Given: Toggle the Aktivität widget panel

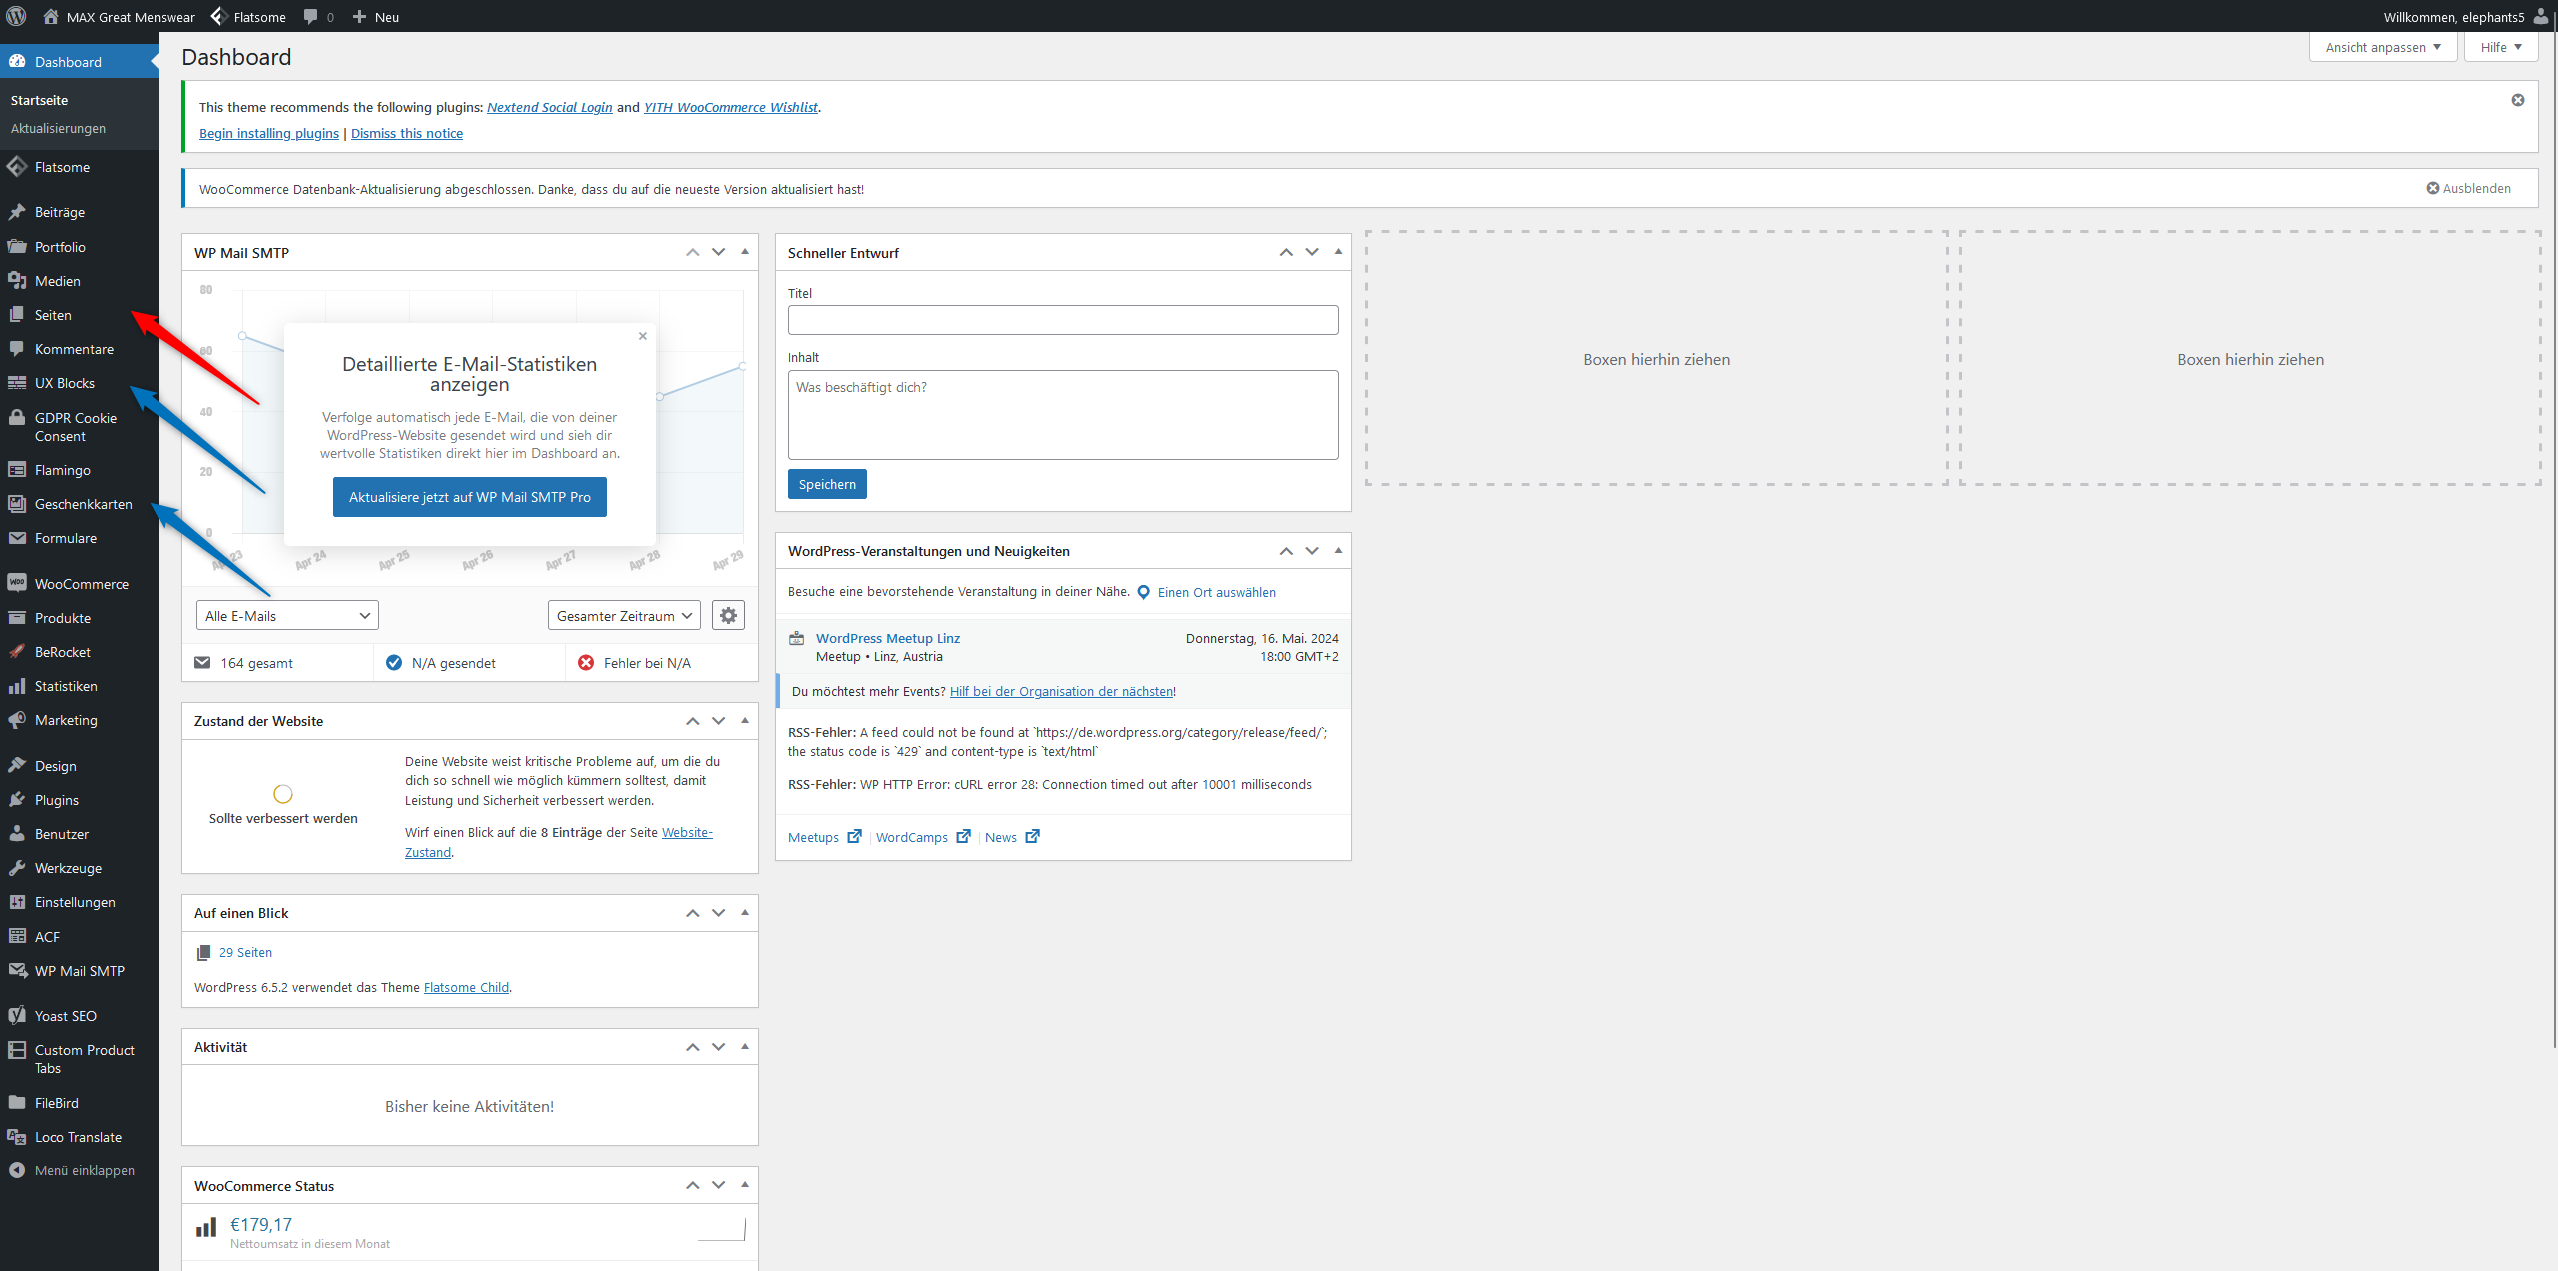Looking at the screenshot, I should 745,1046.
